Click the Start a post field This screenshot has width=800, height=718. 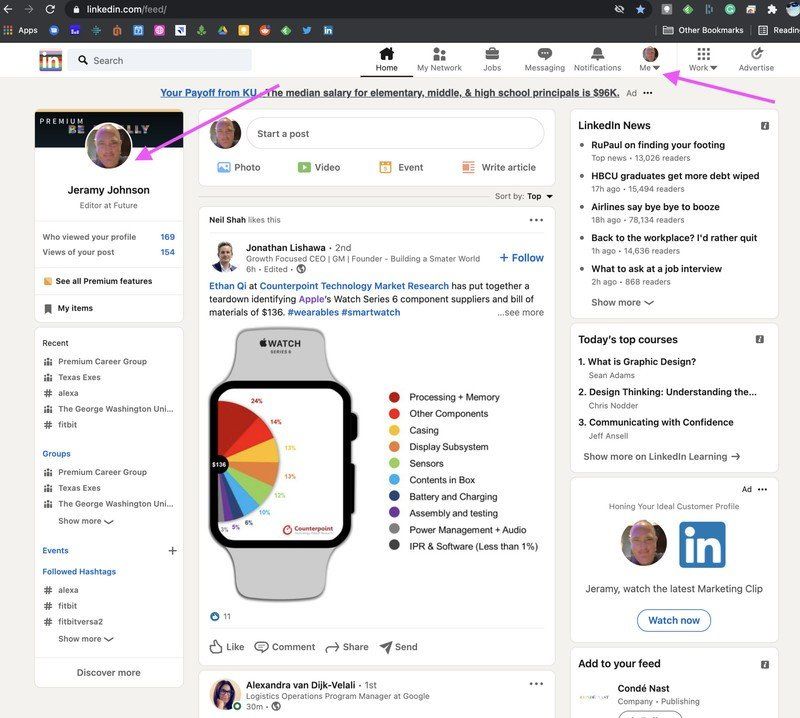click(380, 132)
